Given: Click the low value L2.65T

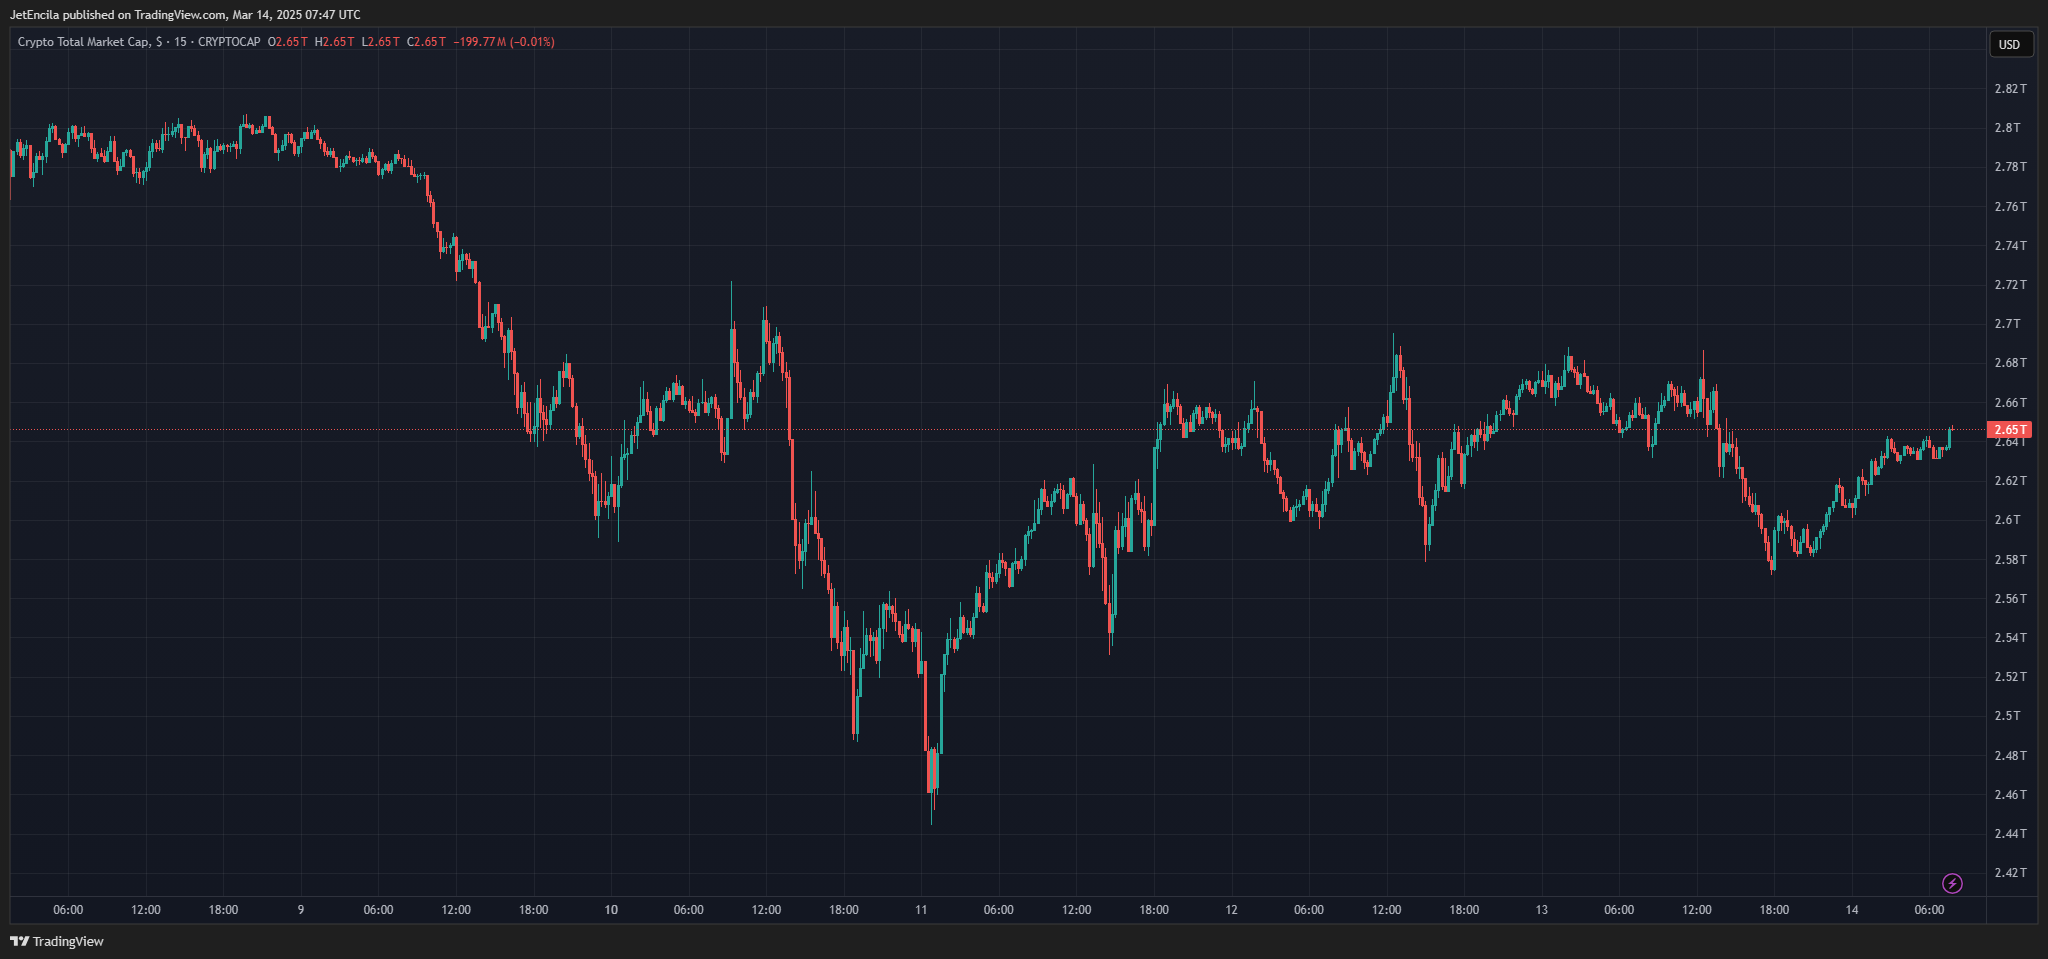Looking at the screenshot, I should 380,42.
